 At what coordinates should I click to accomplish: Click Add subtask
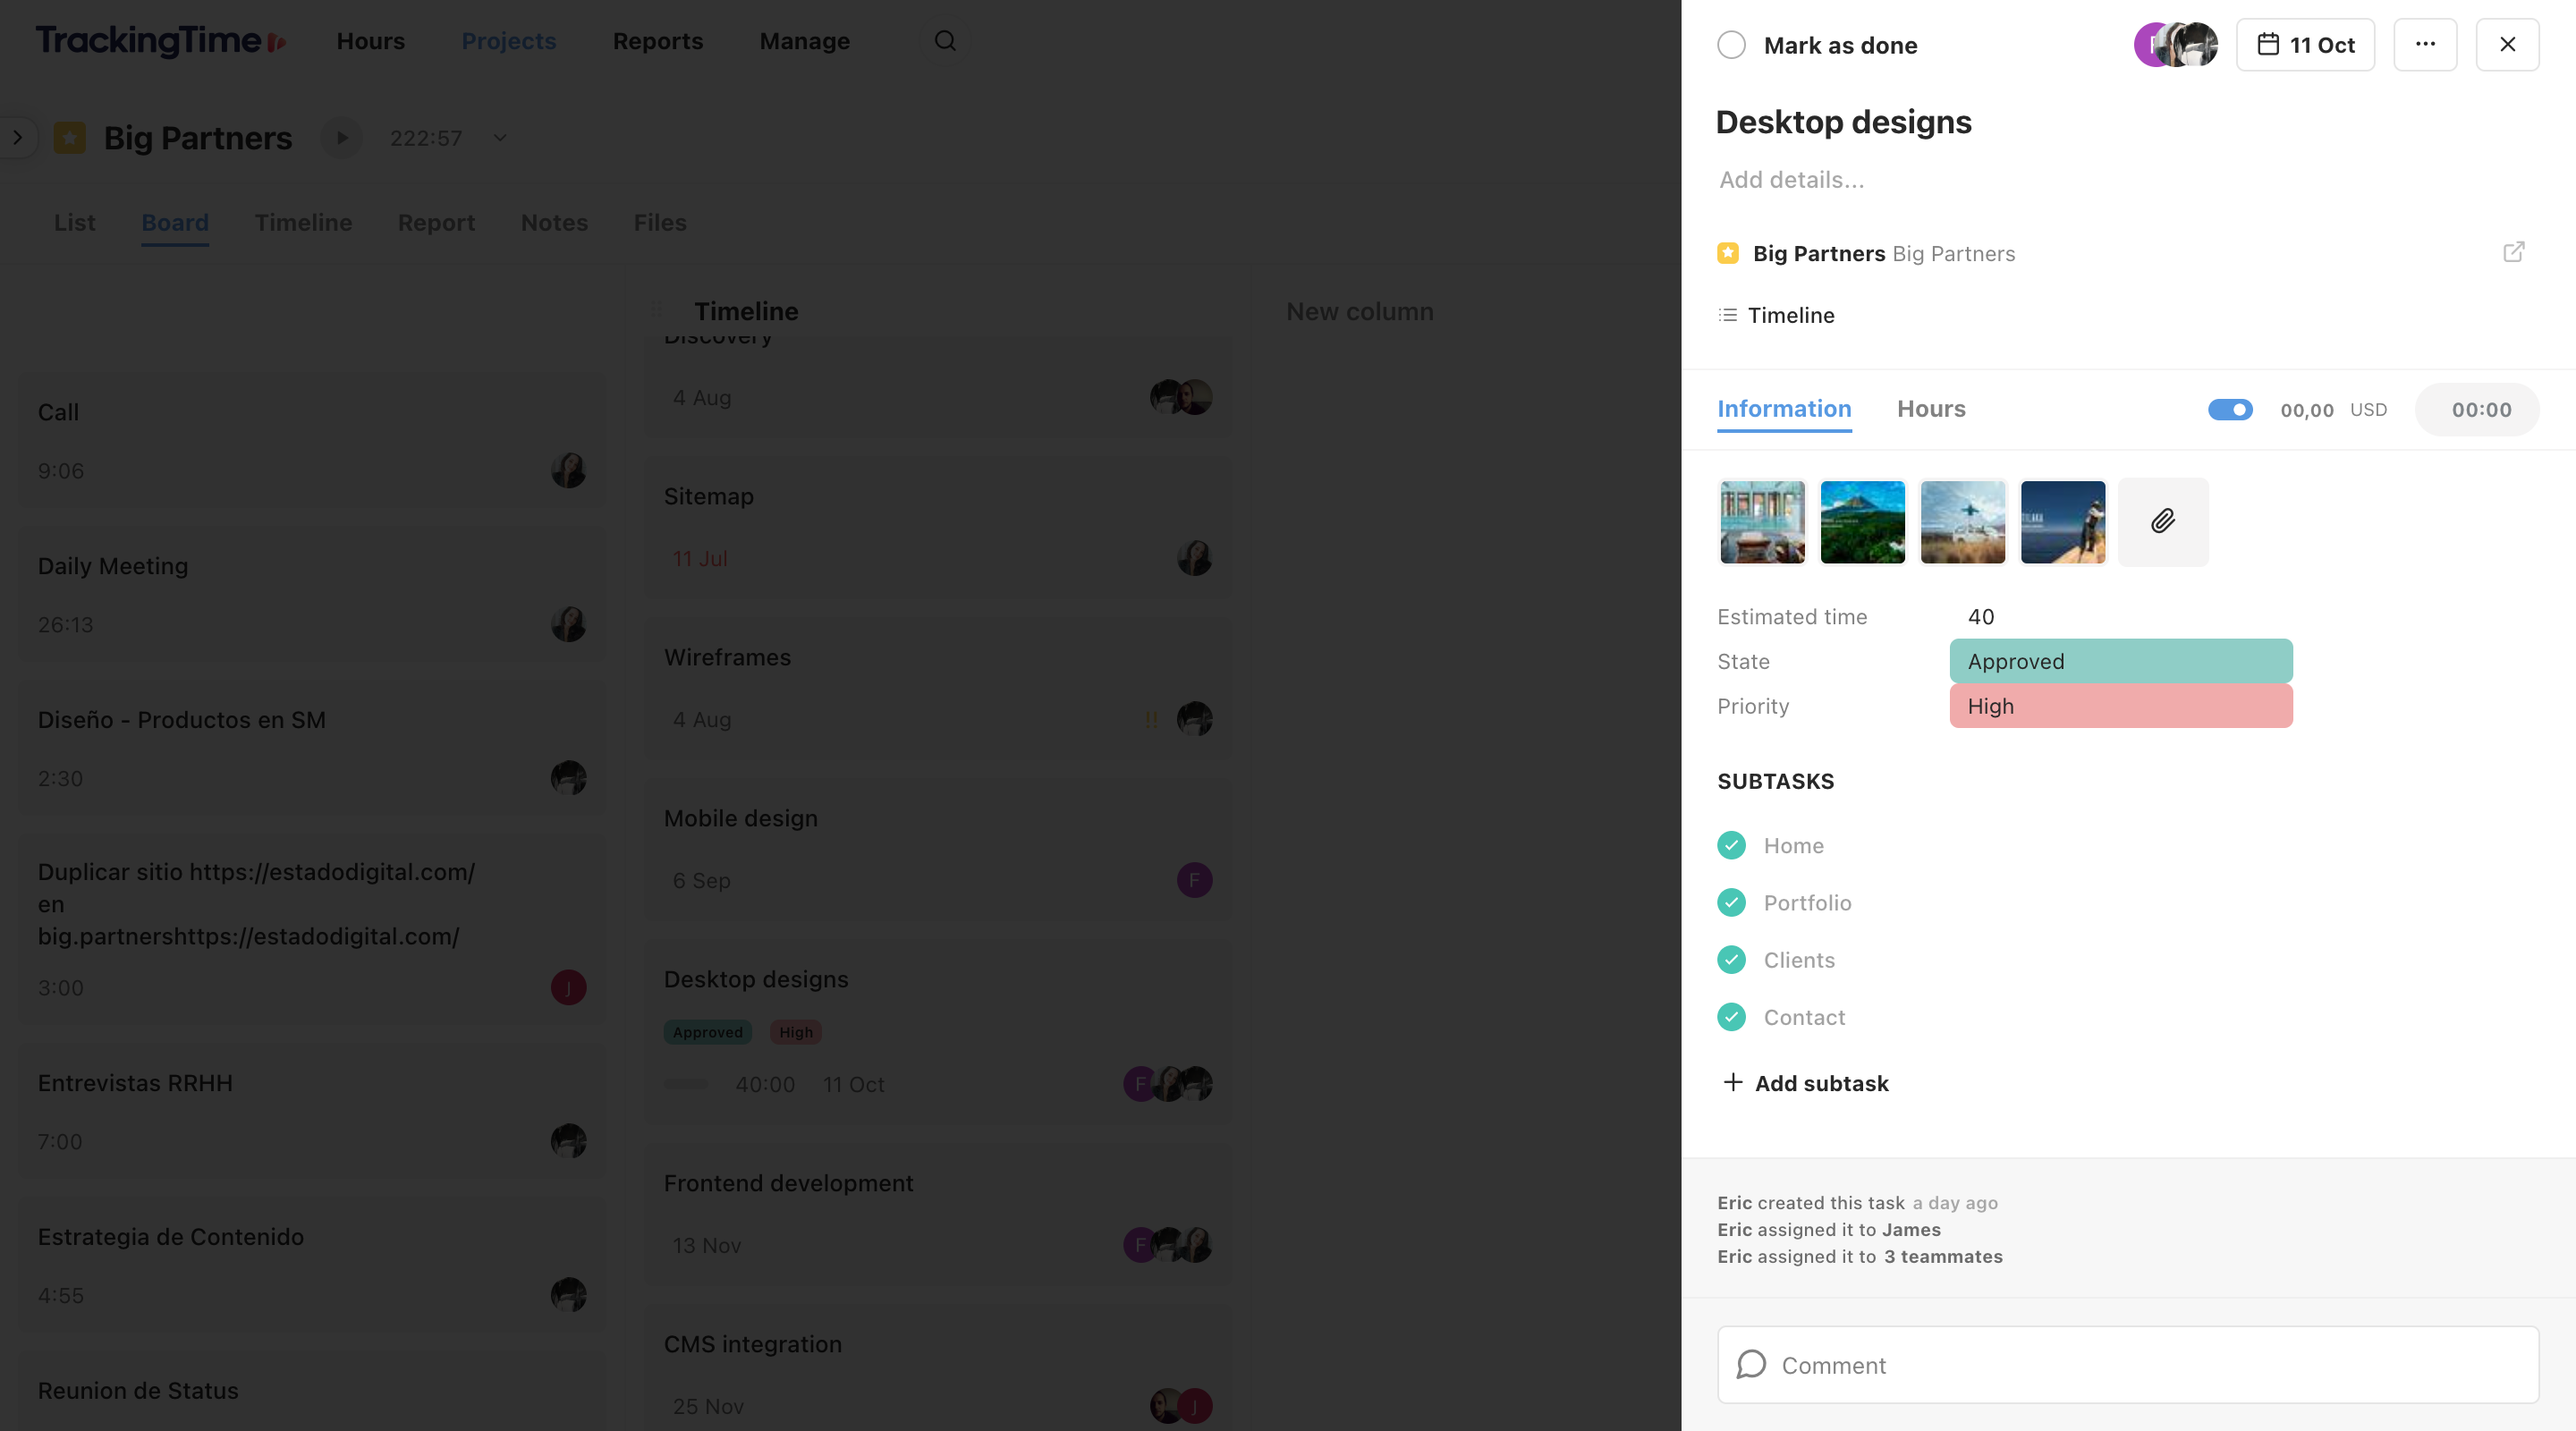pyautogui.click(x=1803, y=1083)
